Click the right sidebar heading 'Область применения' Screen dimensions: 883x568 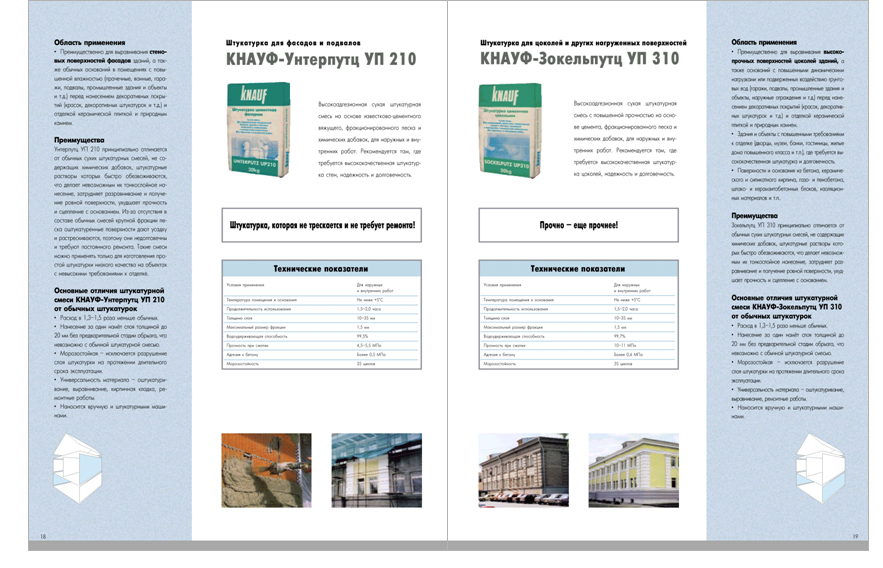764,42
